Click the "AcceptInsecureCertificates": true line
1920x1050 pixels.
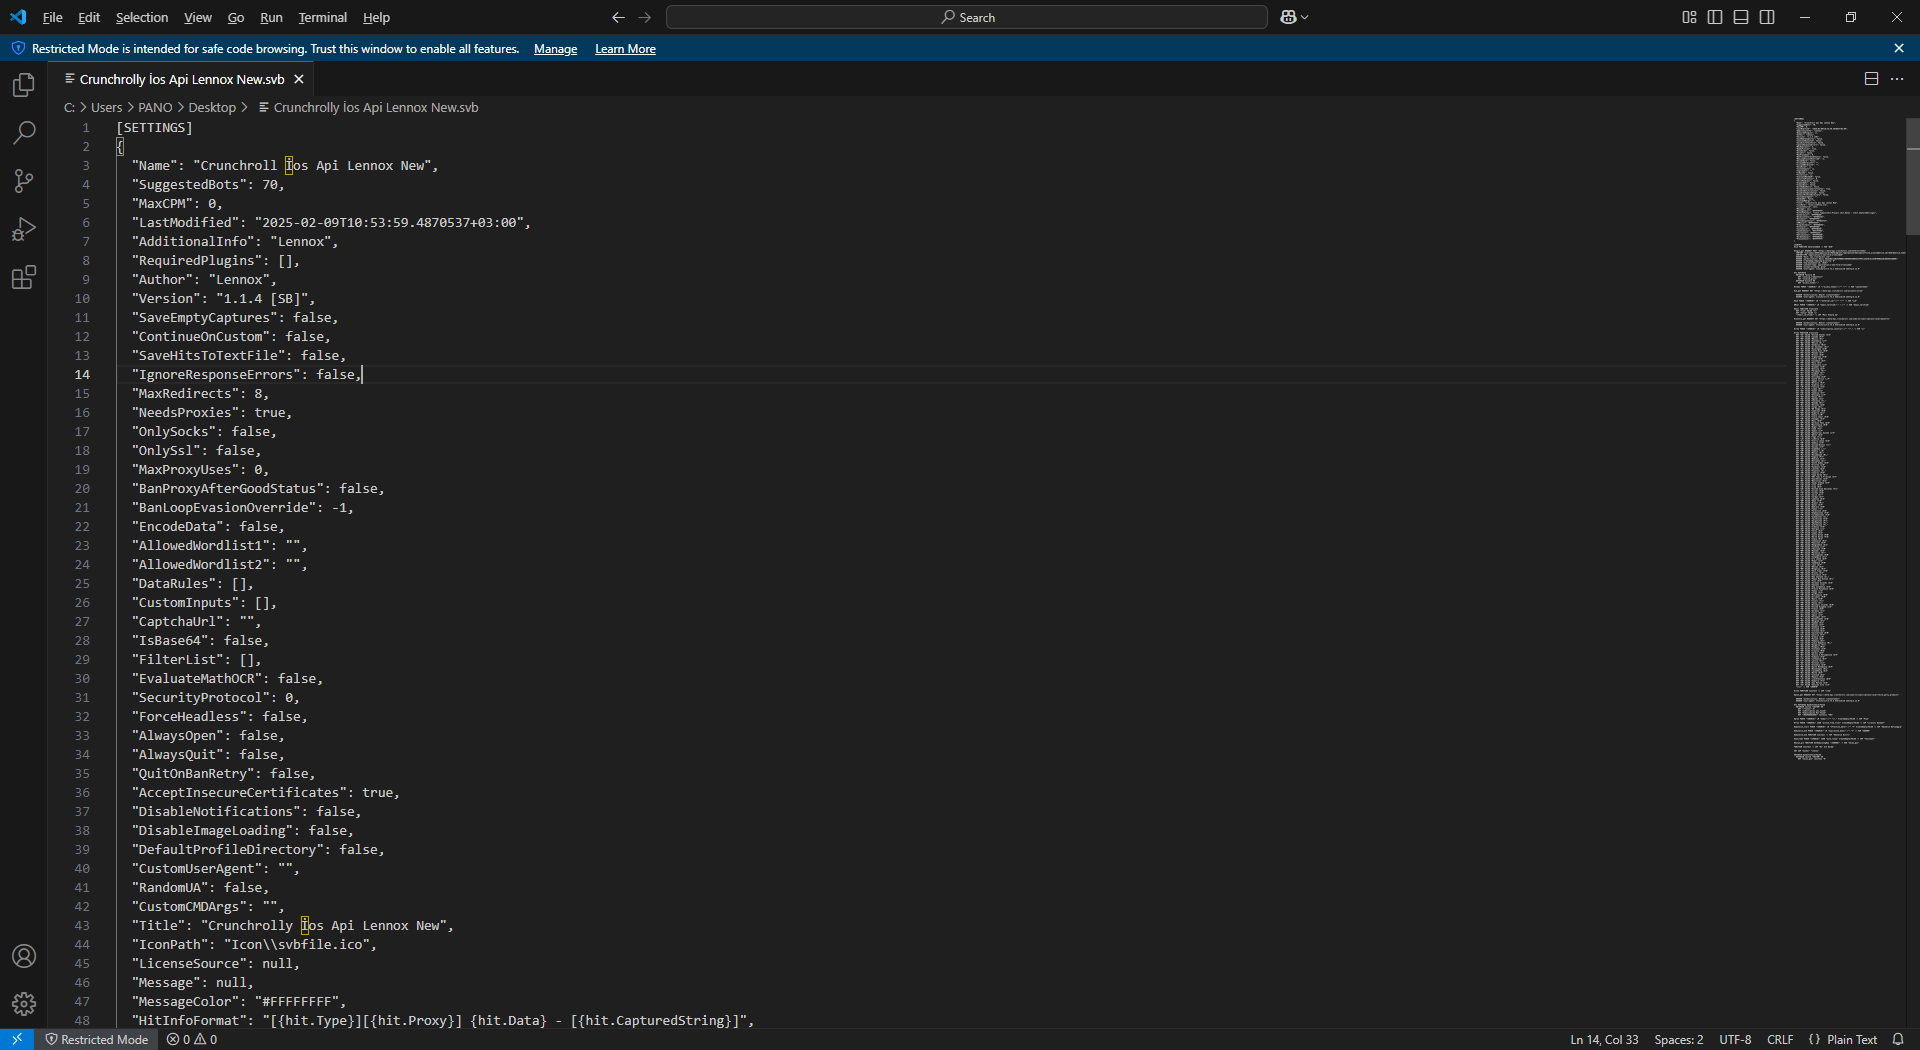pyautogui.click(x=266, y=793)
